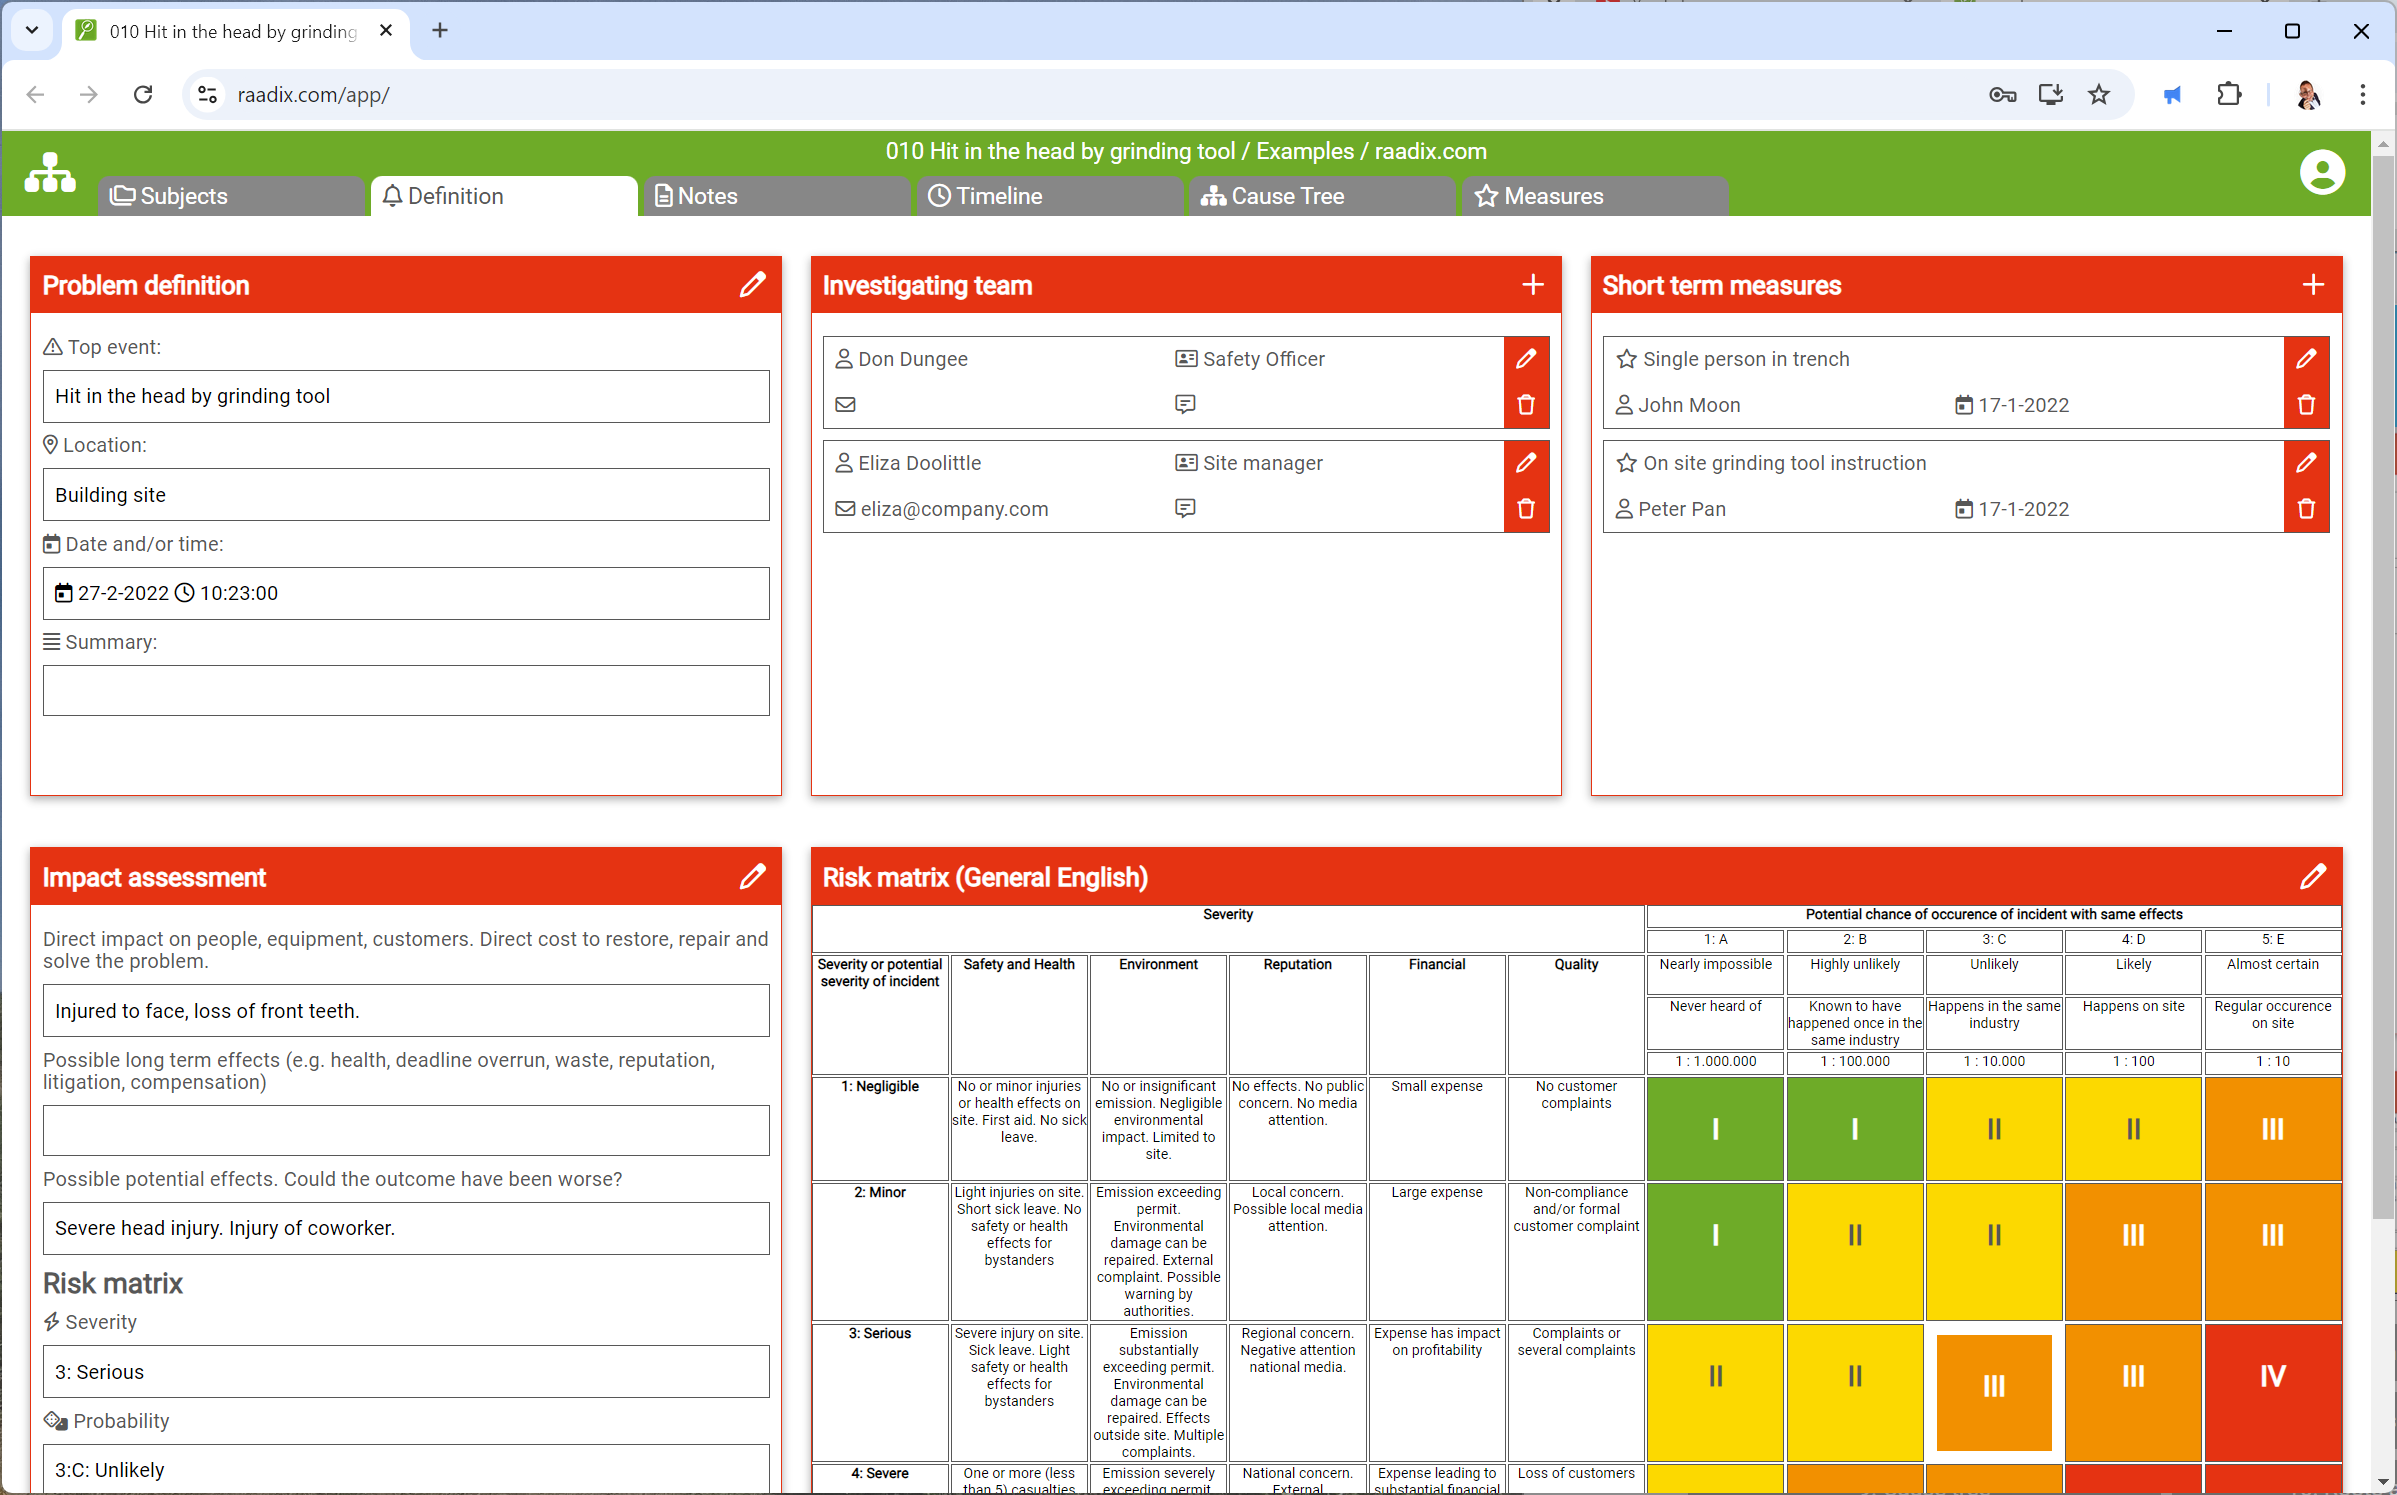The height and width of the screenshot is (1495, 2397).
Task: Open the Notes tab
Action: [x=776, y=196]
